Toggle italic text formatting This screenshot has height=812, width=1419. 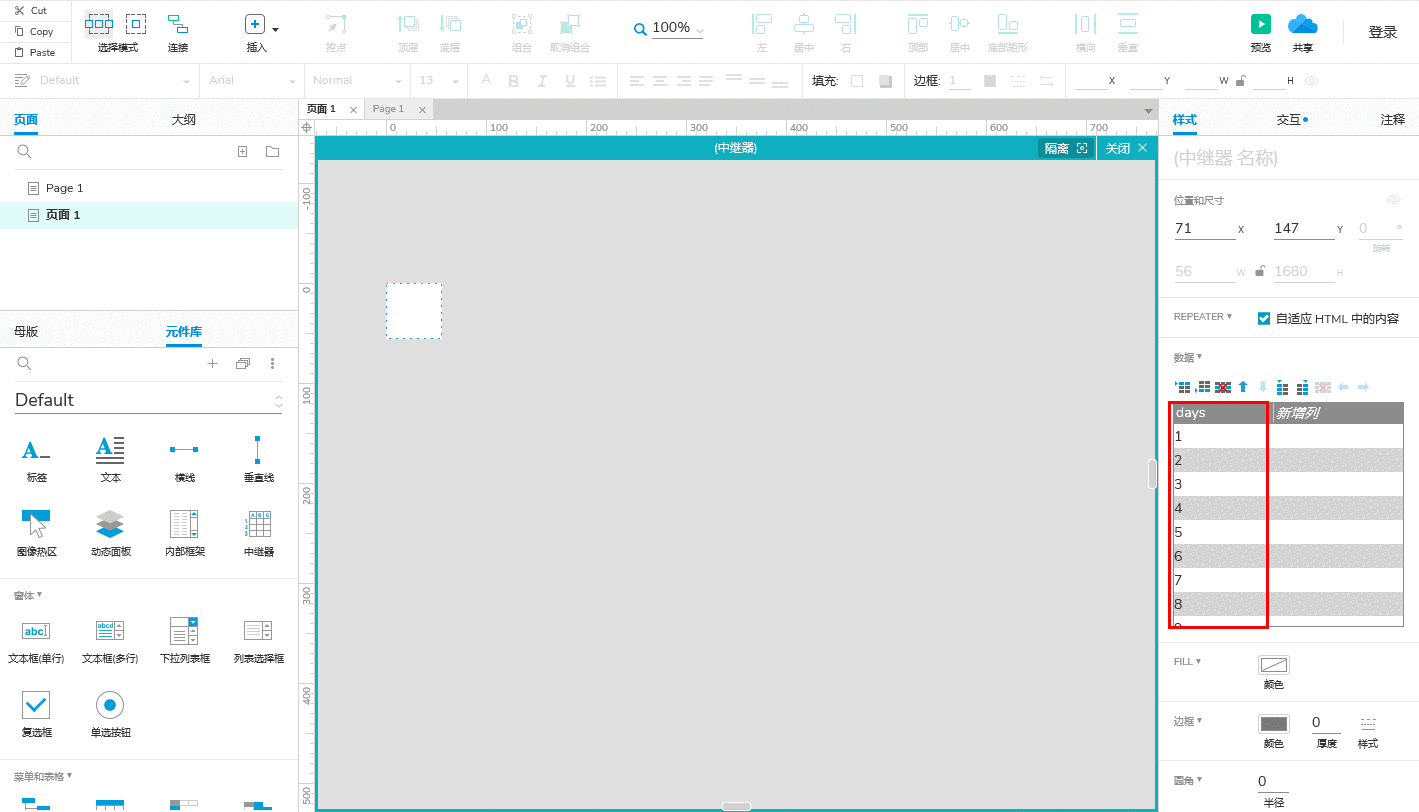pos(542,81)
